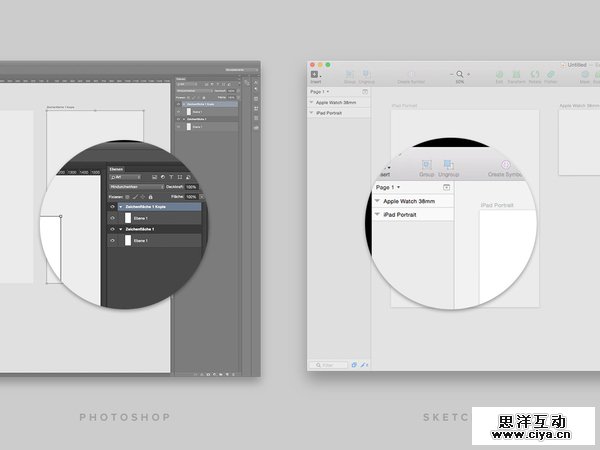
Task: Expand the enlarged Apple Watch 38mm artboard
Action: coord(377,201)
